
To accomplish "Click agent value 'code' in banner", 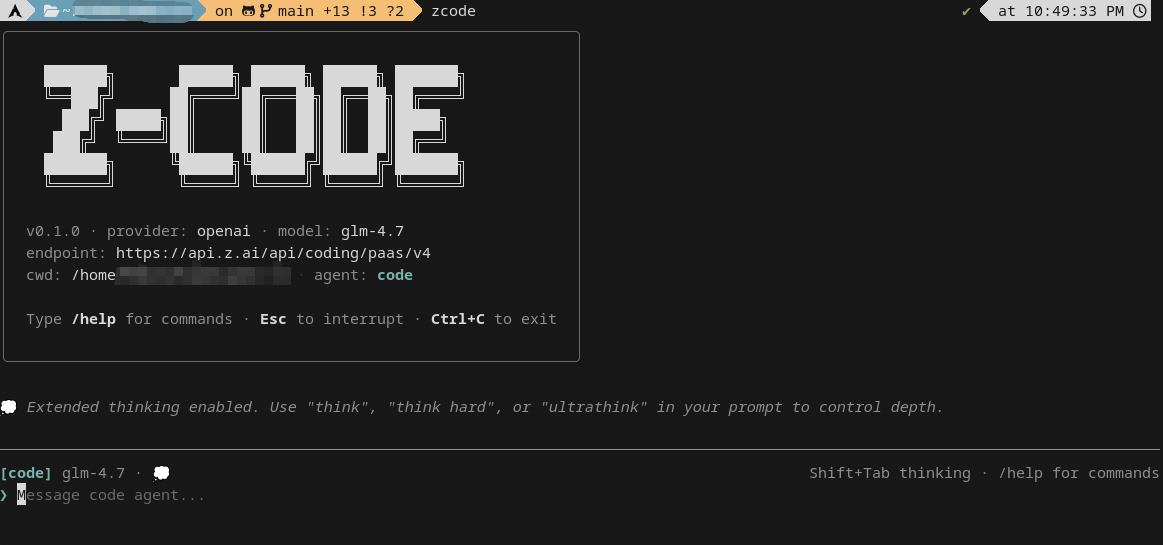I will pyautogui.click(x=395, y=275).
